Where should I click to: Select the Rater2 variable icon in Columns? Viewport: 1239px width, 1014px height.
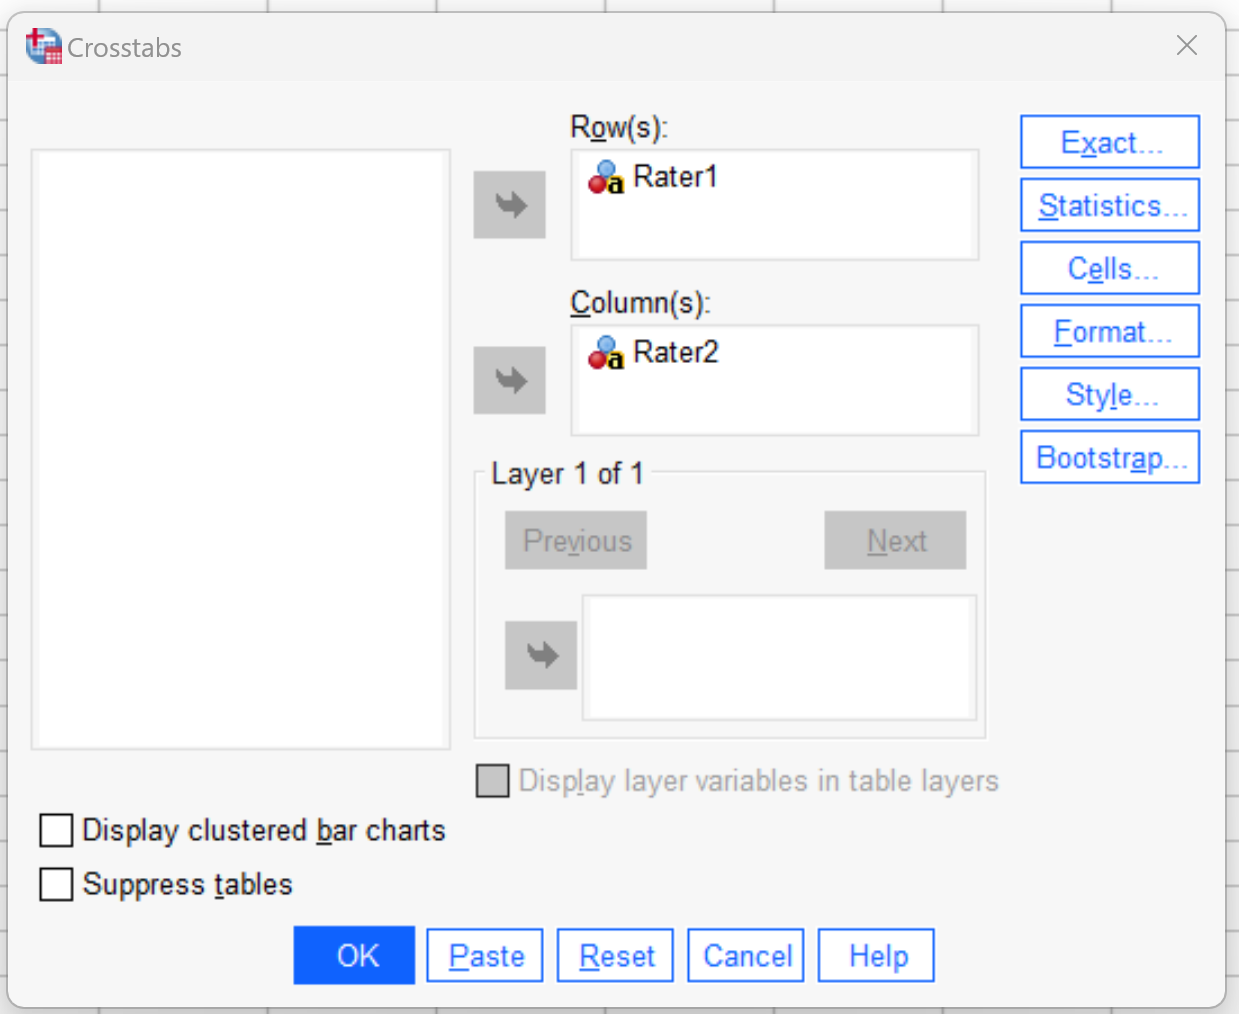pos(606,353)
